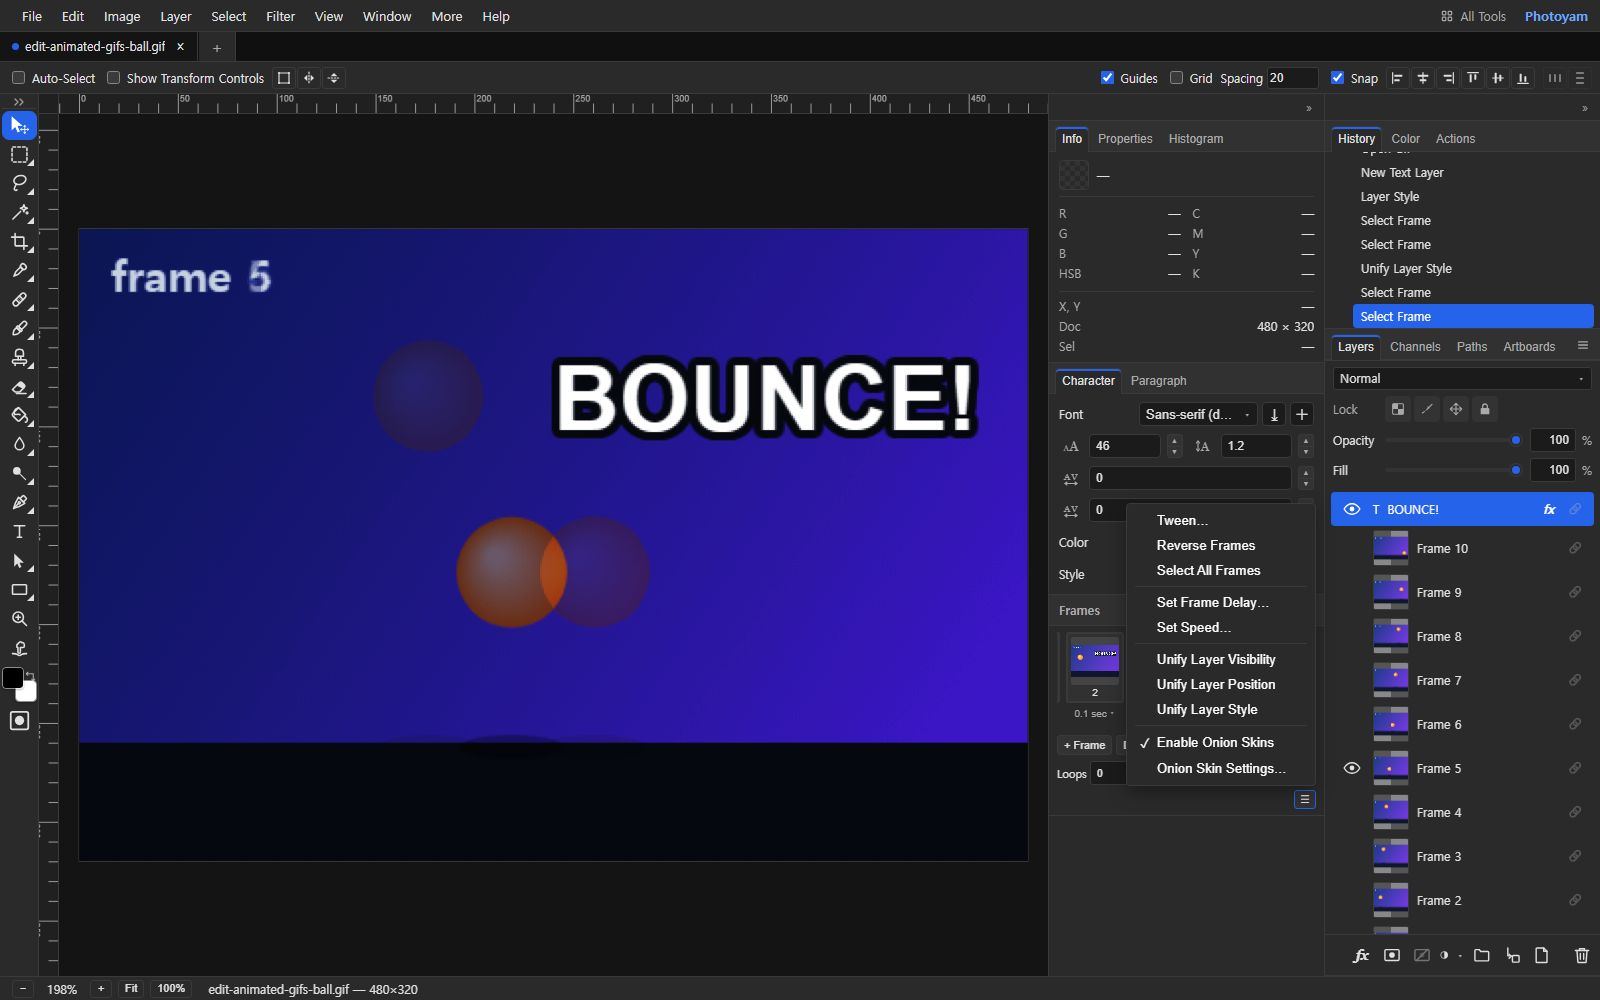This screenshot has width=1600, height=1000.
Task: Select the Eyedropper tool
Action: tap(19, 270)
